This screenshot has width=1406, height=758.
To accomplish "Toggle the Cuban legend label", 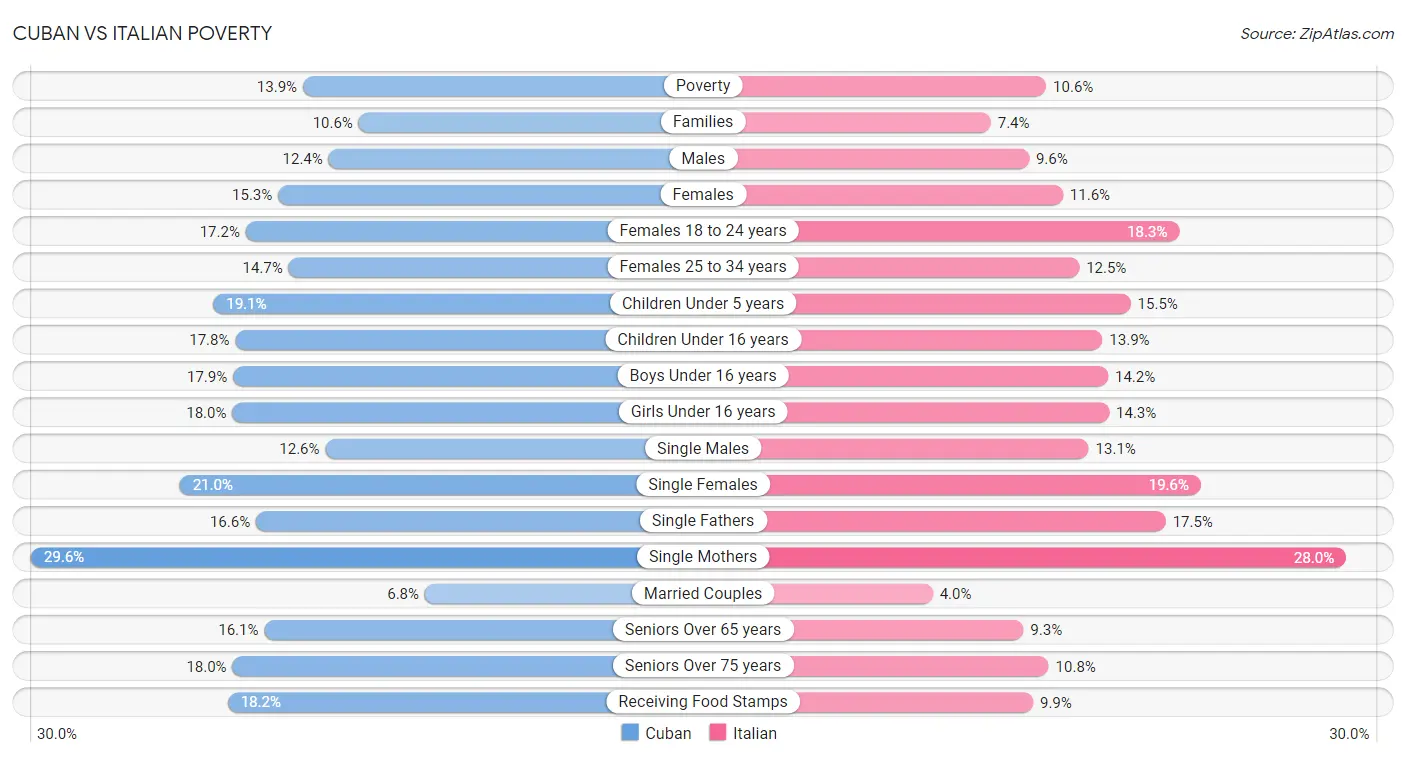I will pyautogui.click(x=668, y=733).
